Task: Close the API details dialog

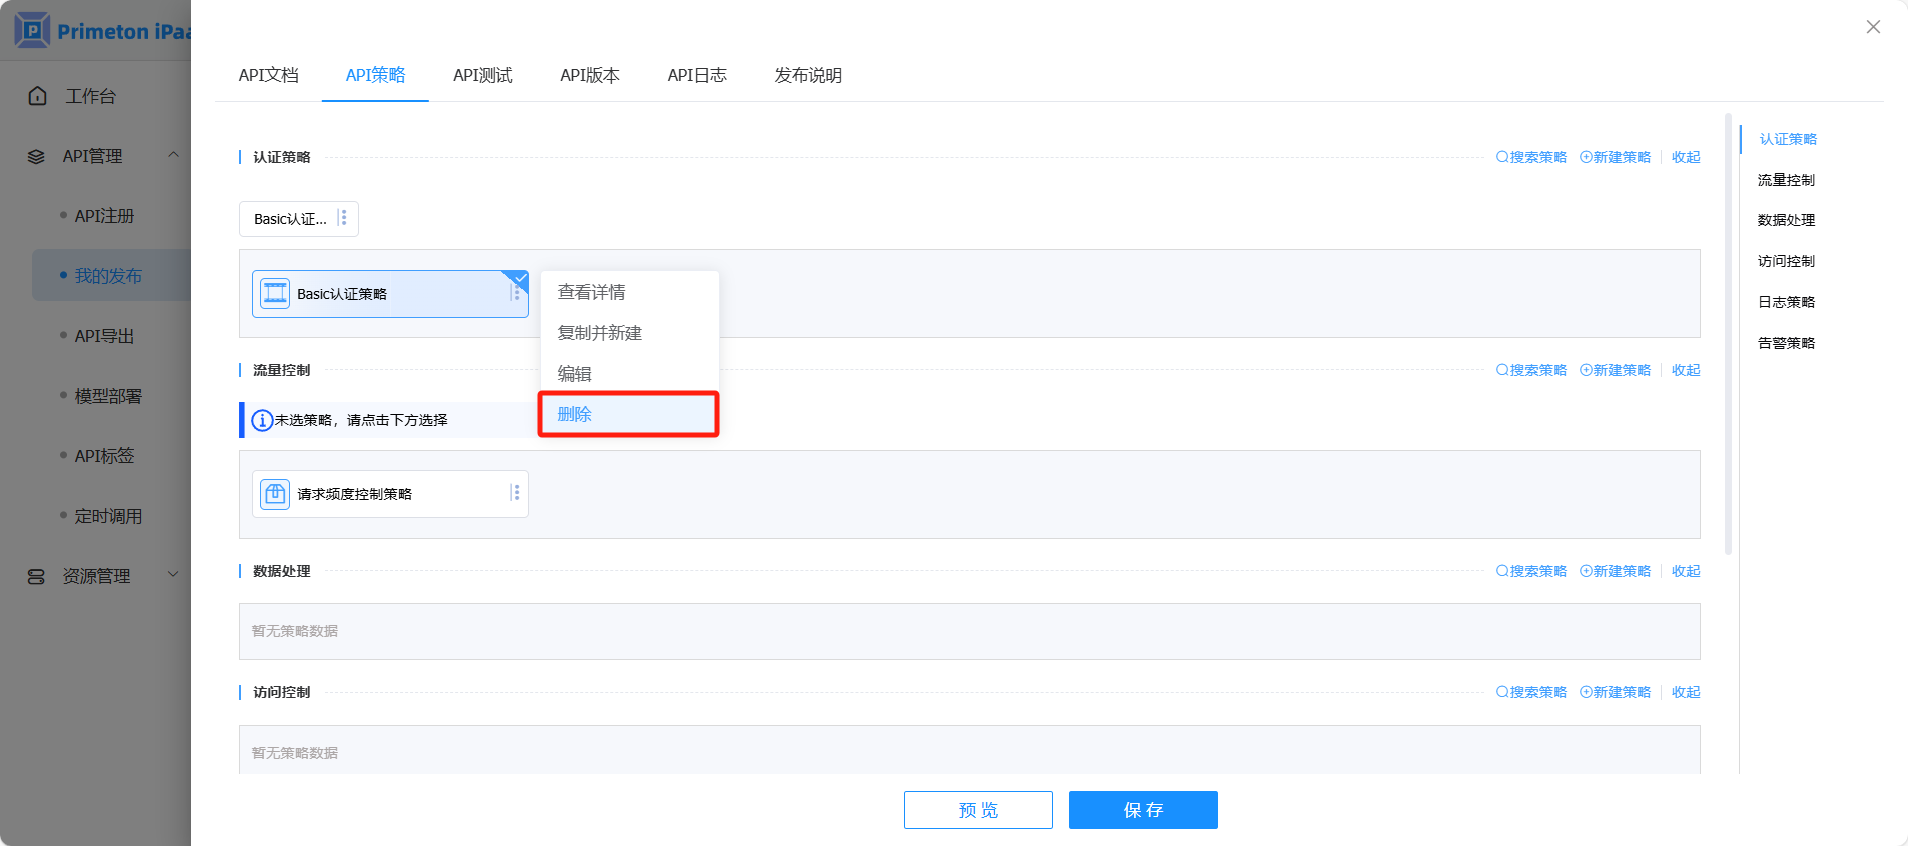Action: point(1872,27)
